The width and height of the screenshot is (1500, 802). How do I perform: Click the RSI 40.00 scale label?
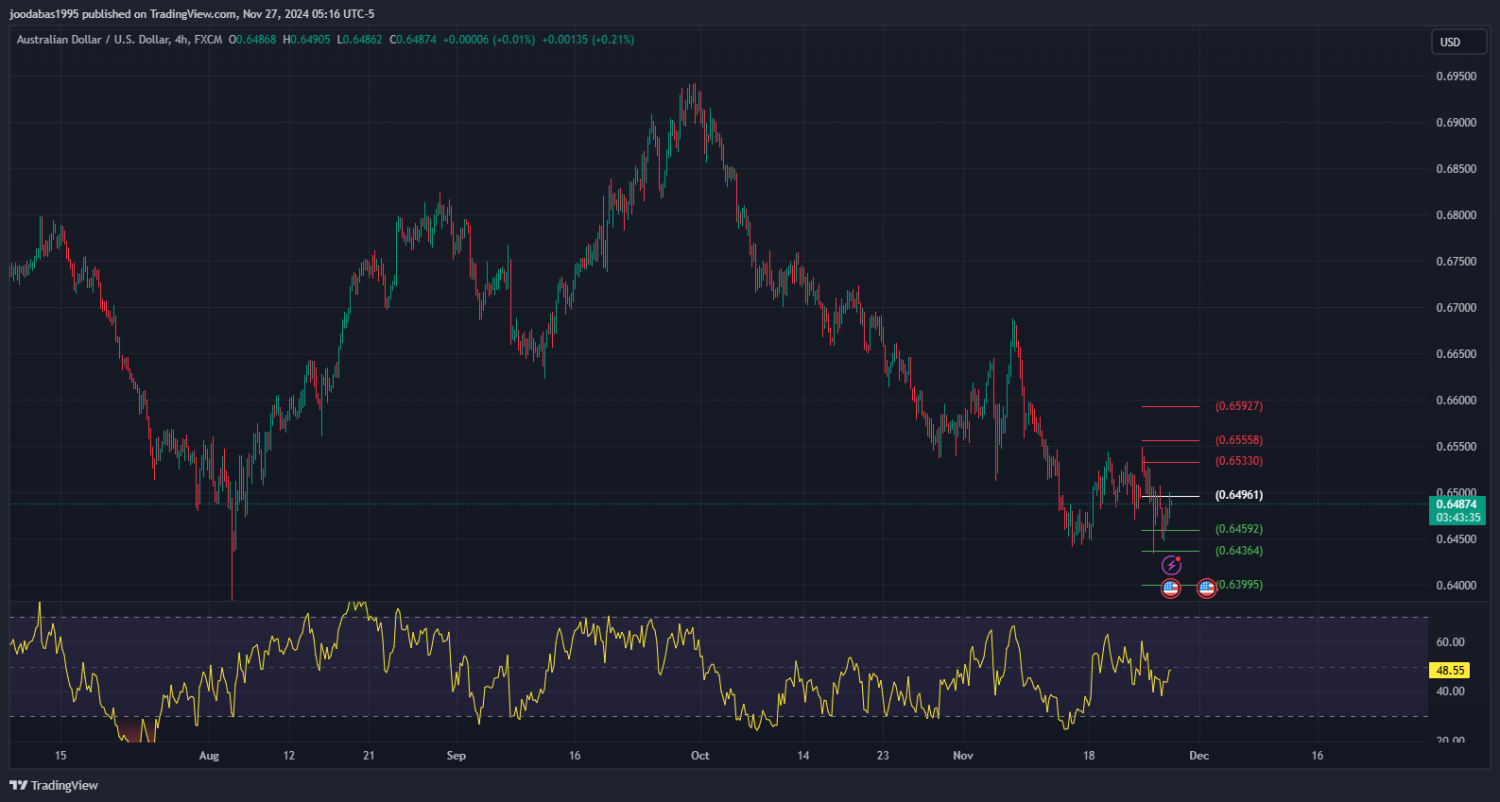pos(1450,691)
